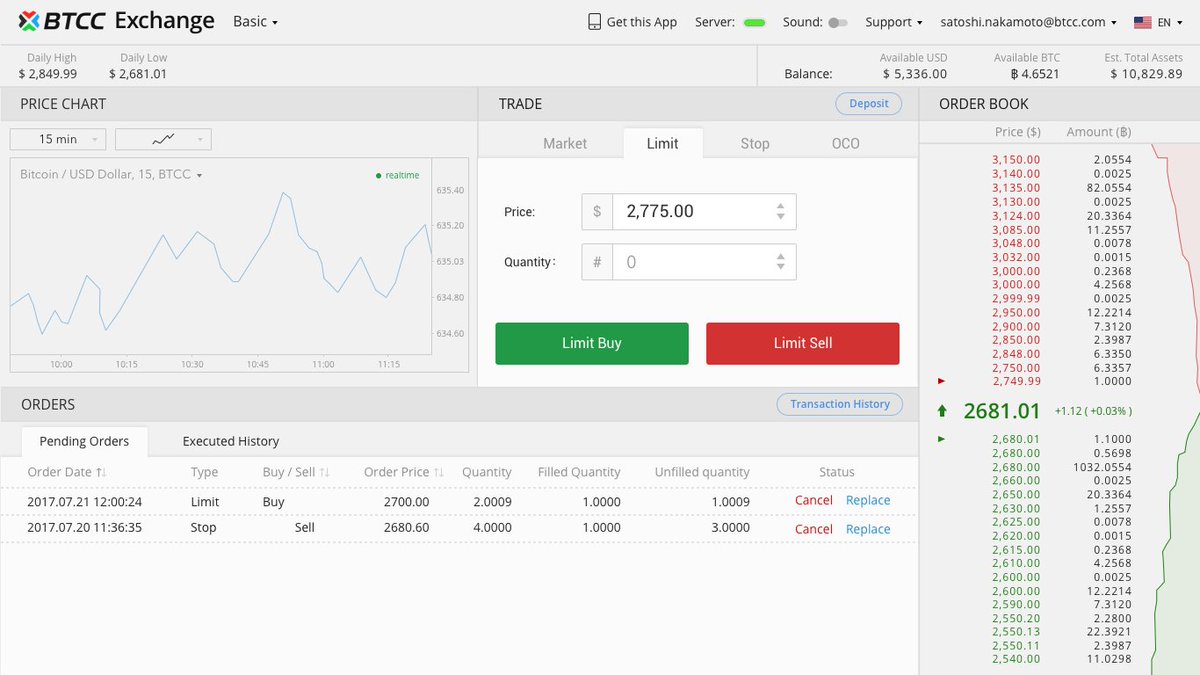Click the red marker arrow beside 2,749.99

pyautogui.click(x=941, y=381)
